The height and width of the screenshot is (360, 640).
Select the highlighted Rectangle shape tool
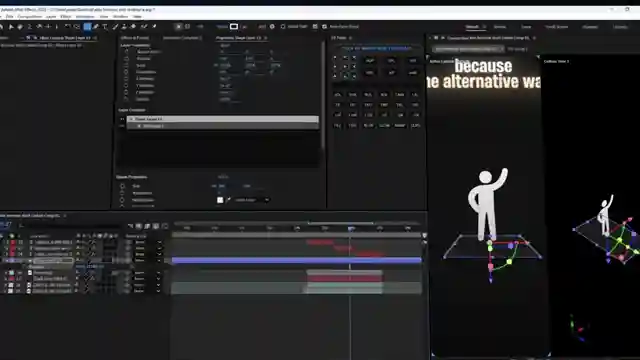point(87,27)
